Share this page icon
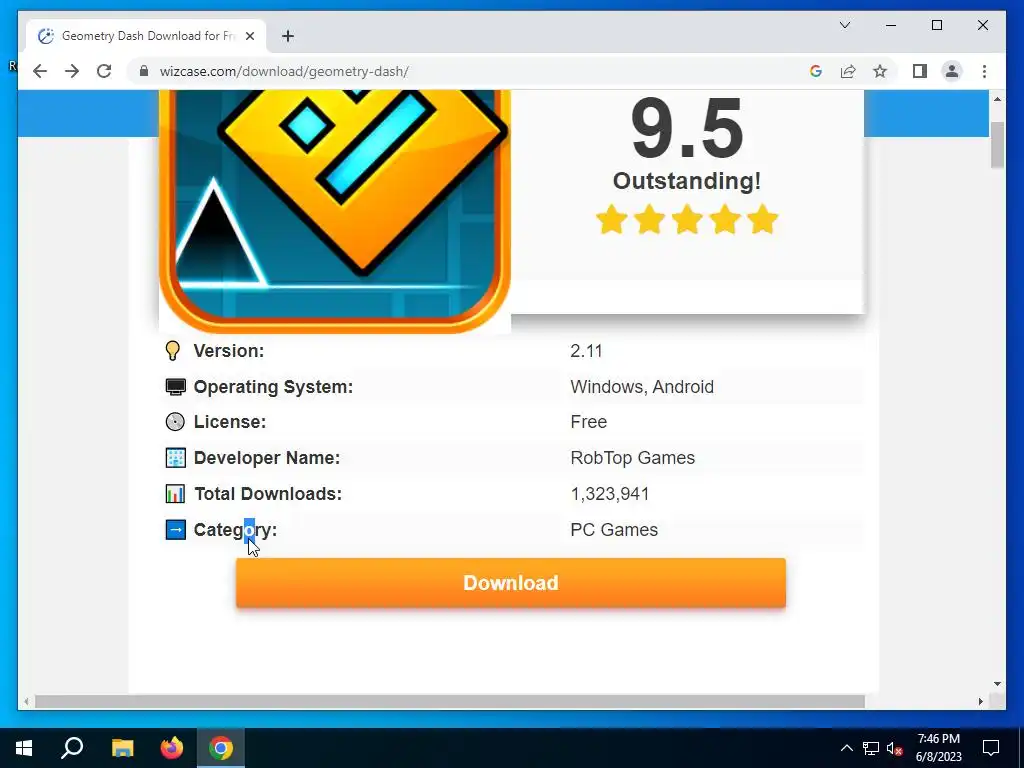 click(x=848, y=71)
